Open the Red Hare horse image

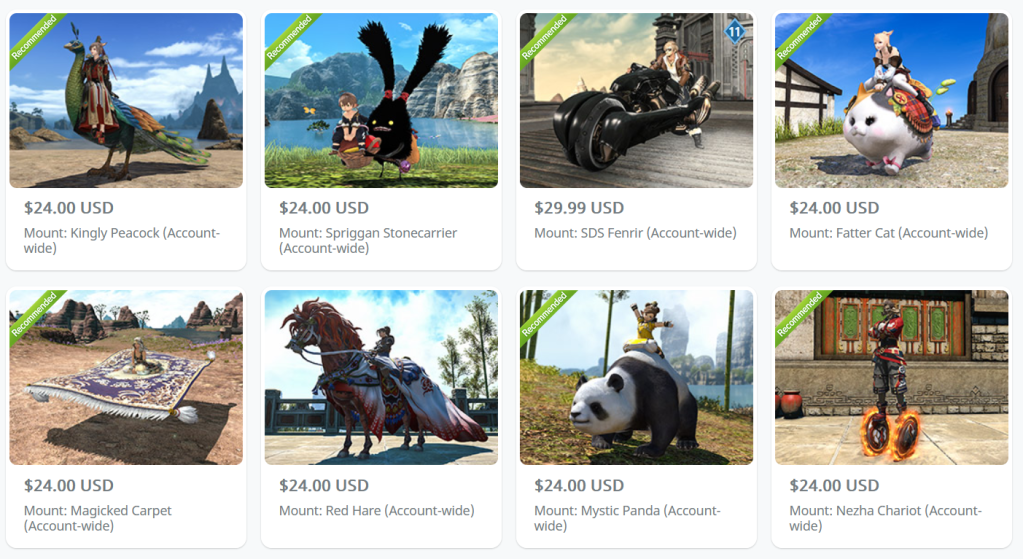[x=381, y=377]
